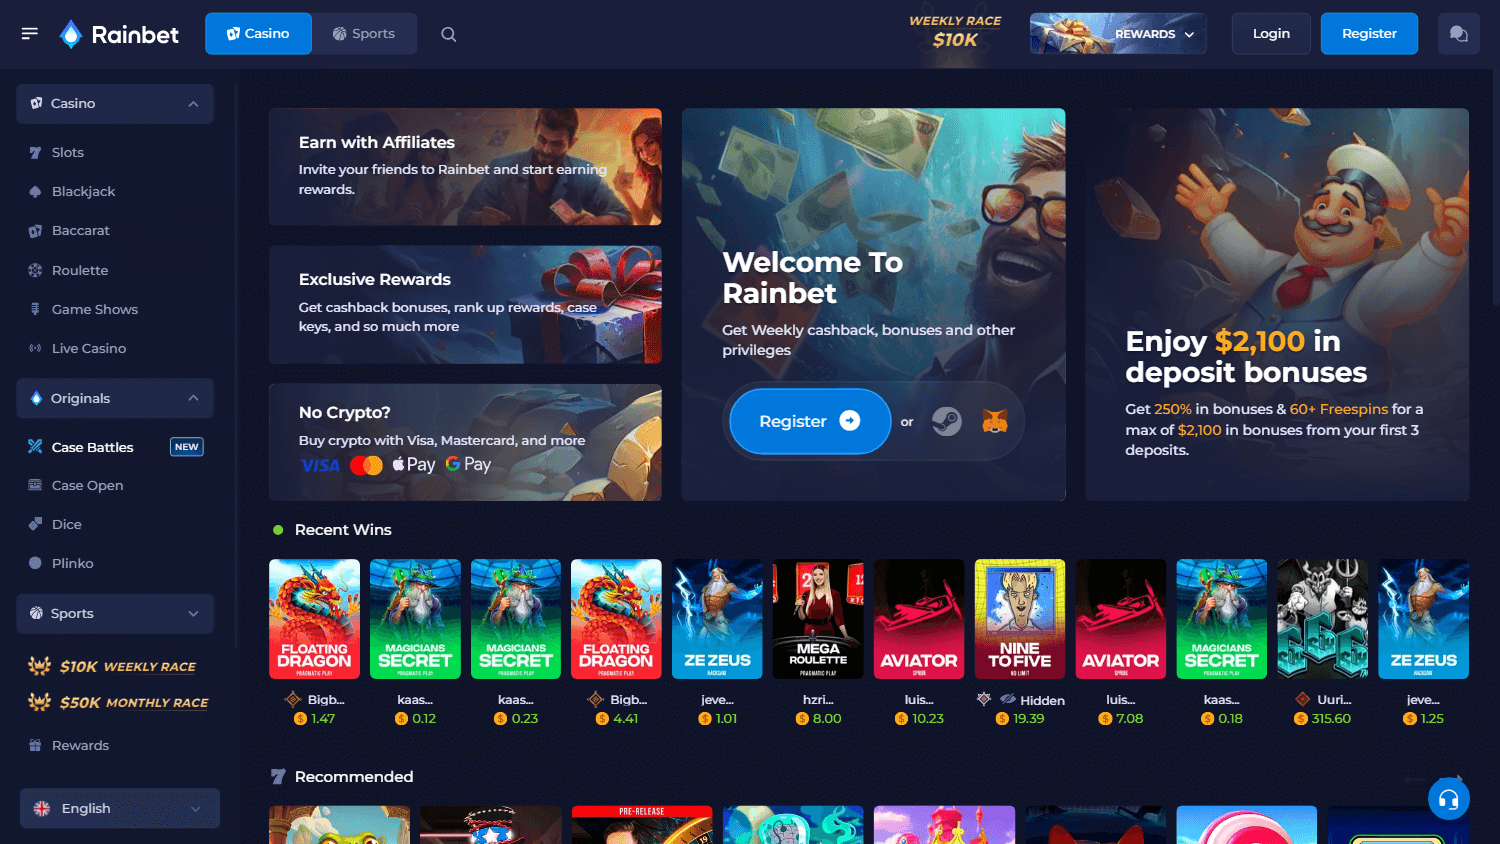1500x844 pixels.
Task: Click the Dice sidebar icon
Action: [36, 524]
